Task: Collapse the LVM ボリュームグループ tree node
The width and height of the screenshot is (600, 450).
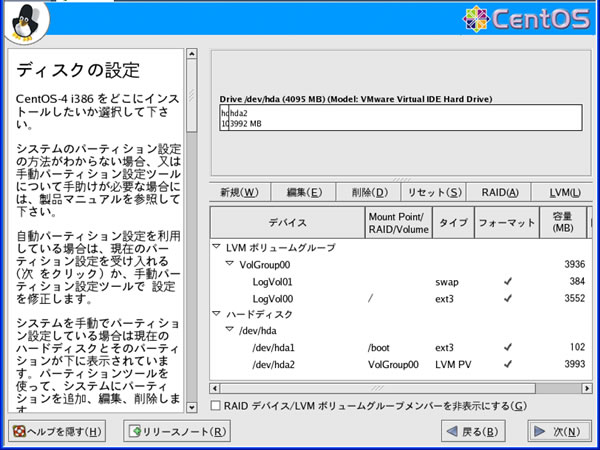Action: tap(216, 247)
